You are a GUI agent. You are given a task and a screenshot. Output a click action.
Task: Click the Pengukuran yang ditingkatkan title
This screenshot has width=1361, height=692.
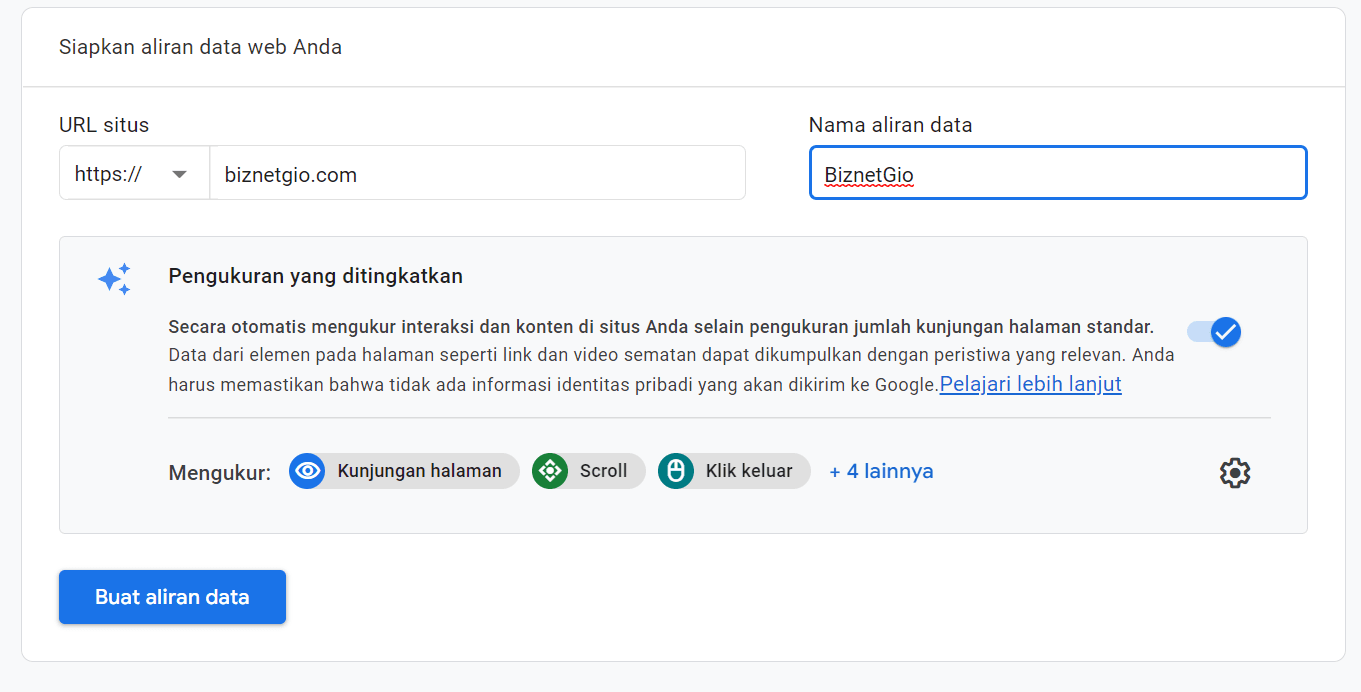315,276
